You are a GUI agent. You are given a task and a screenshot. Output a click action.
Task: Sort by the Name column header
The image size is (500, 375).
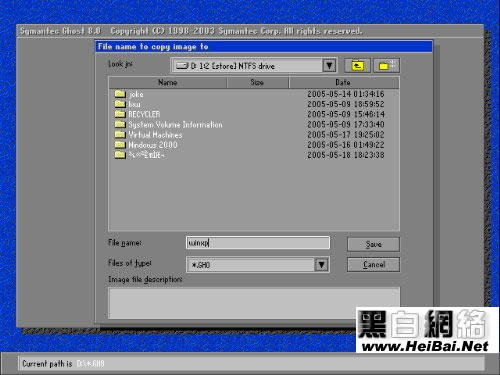pos(168,82)
